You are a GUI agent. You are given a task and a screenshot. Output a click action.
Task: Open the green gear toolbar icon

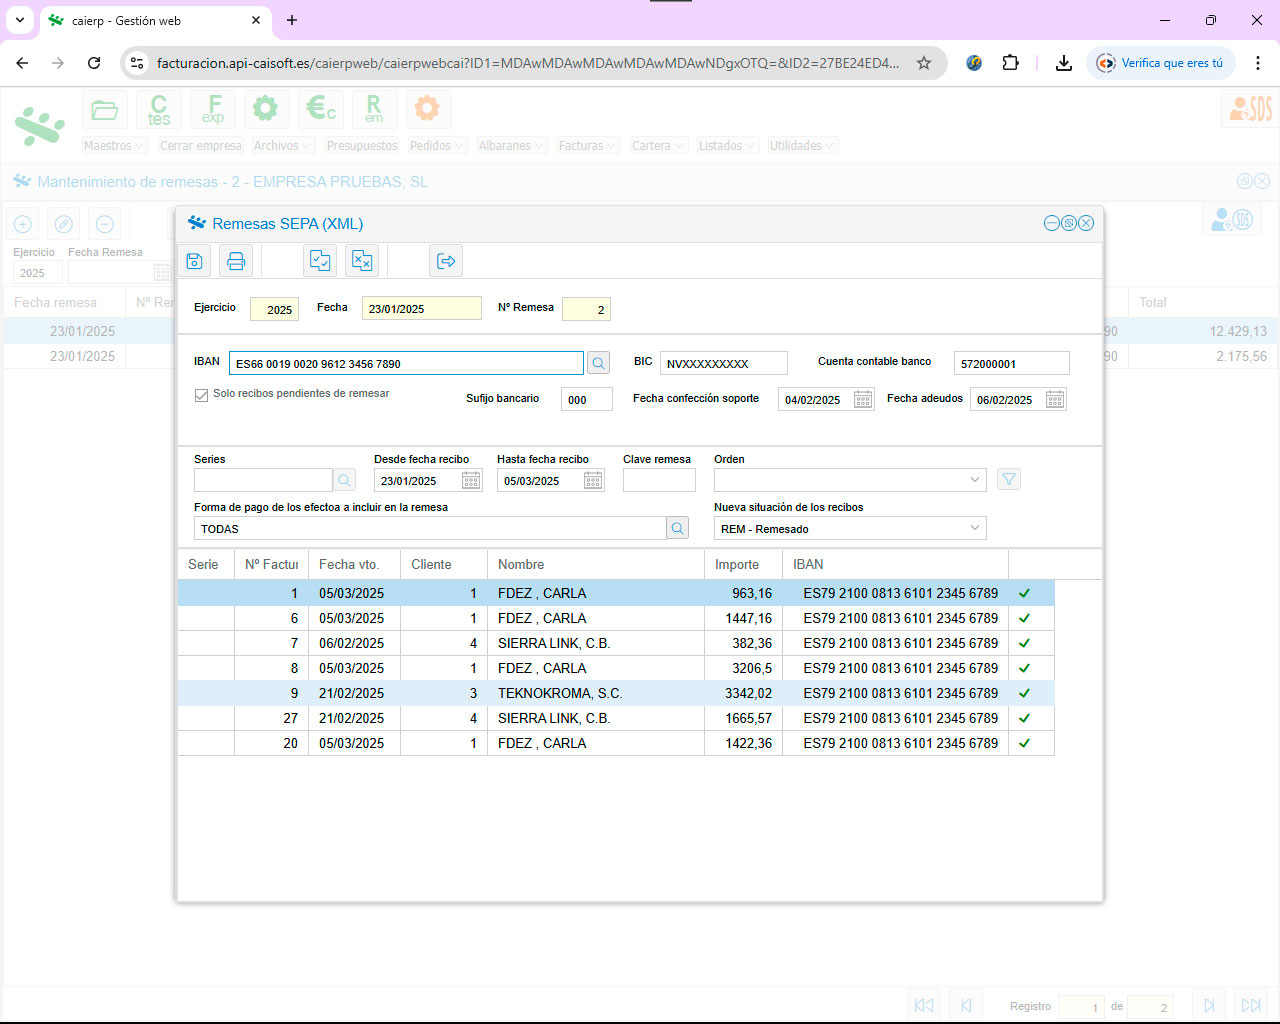[265, 109]
